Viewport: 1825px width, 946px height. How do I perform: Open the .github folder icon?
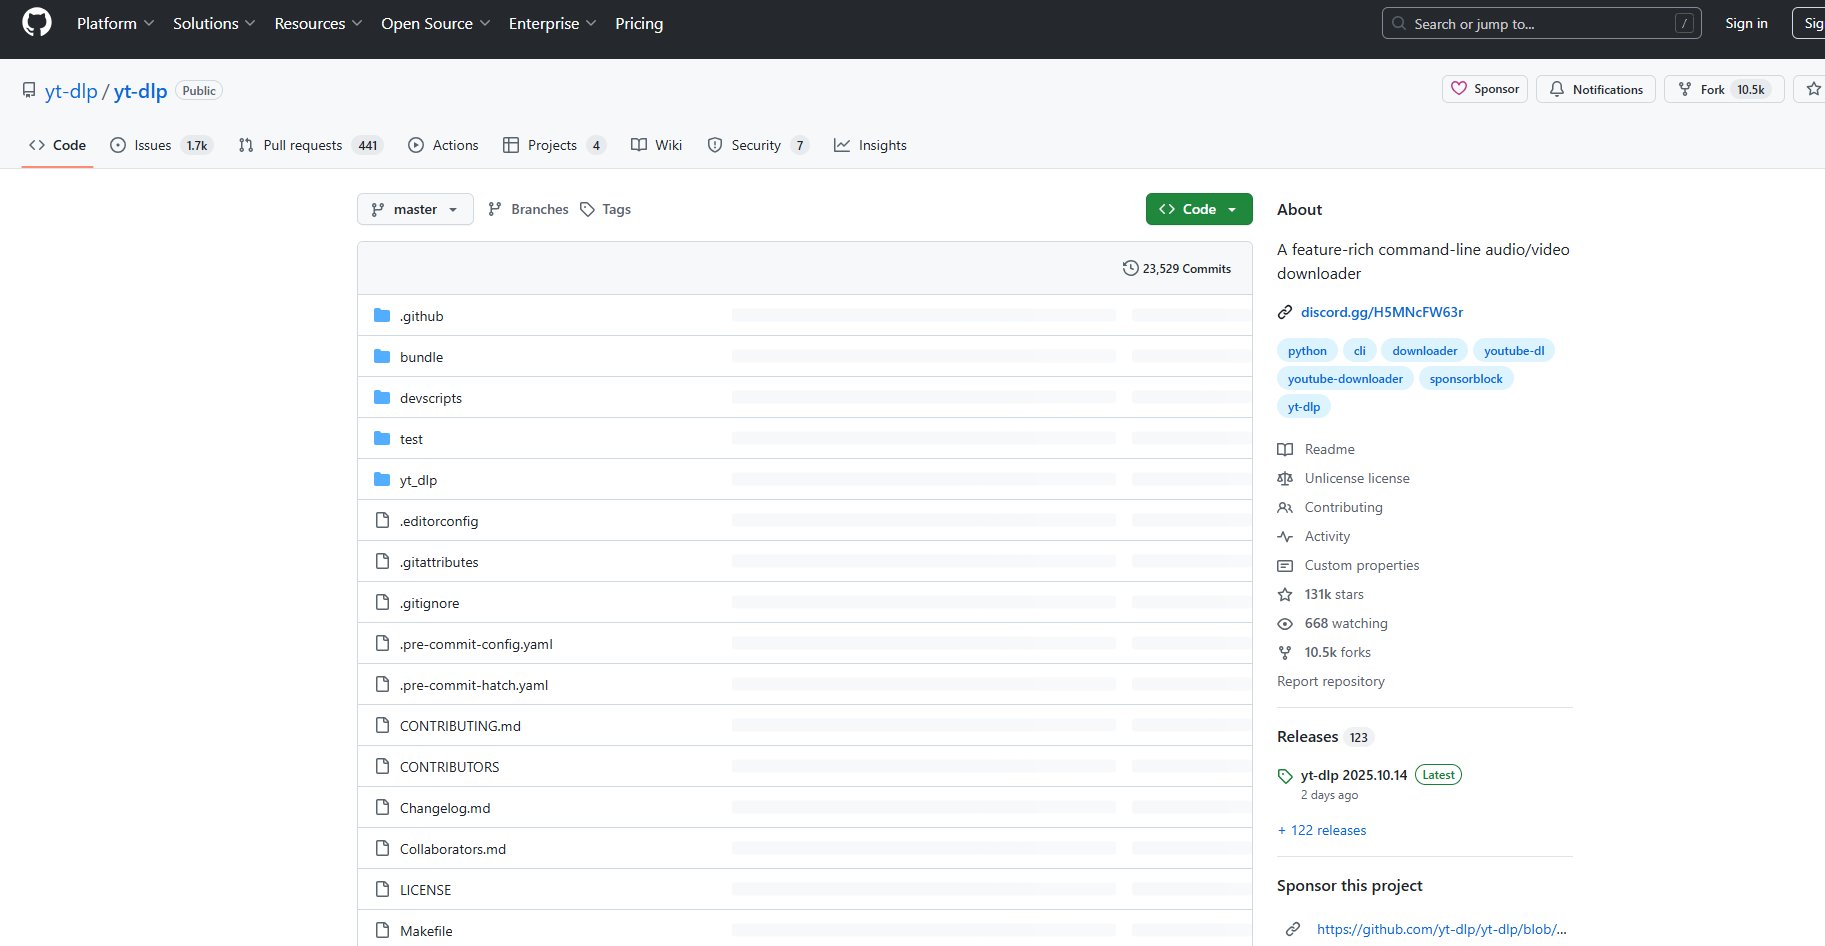pos(382,316)
